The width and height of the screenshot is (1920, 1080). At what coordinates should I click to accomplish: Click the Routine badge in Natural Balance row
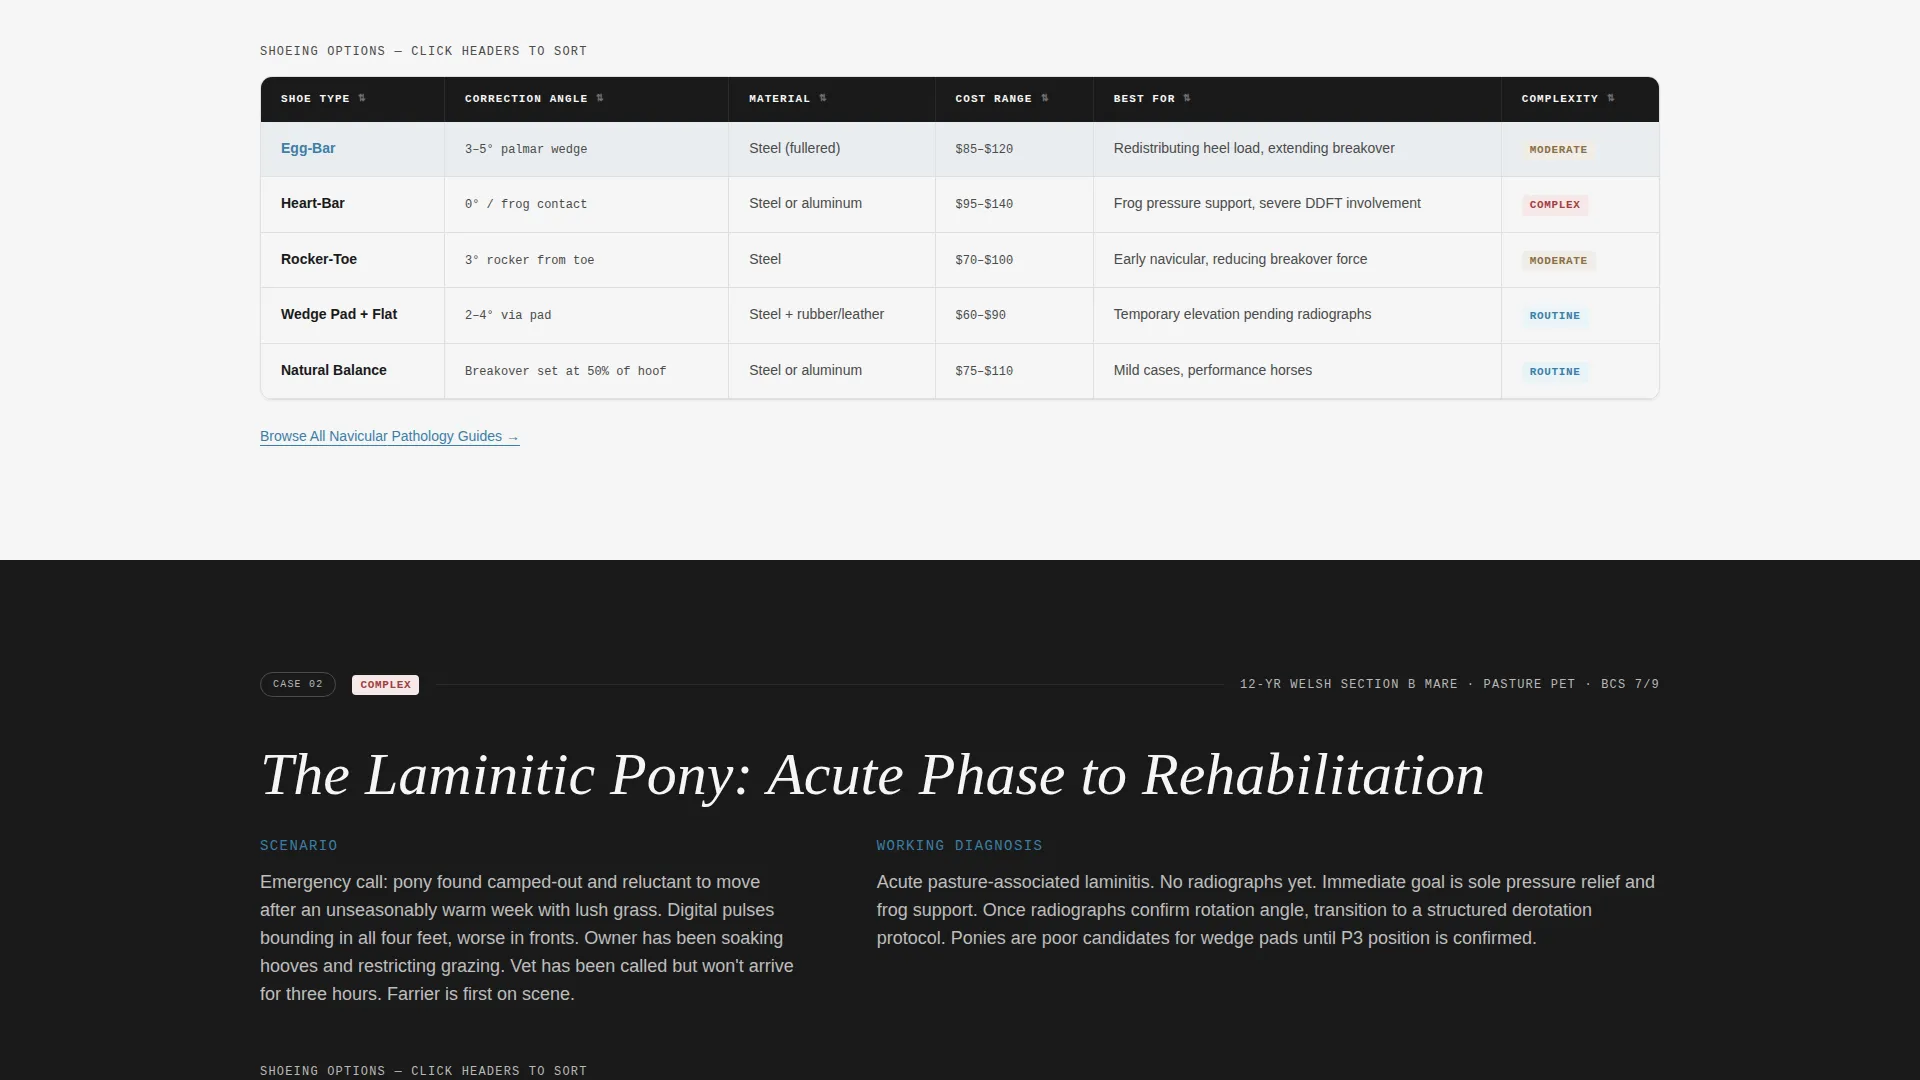point(1554,371)
